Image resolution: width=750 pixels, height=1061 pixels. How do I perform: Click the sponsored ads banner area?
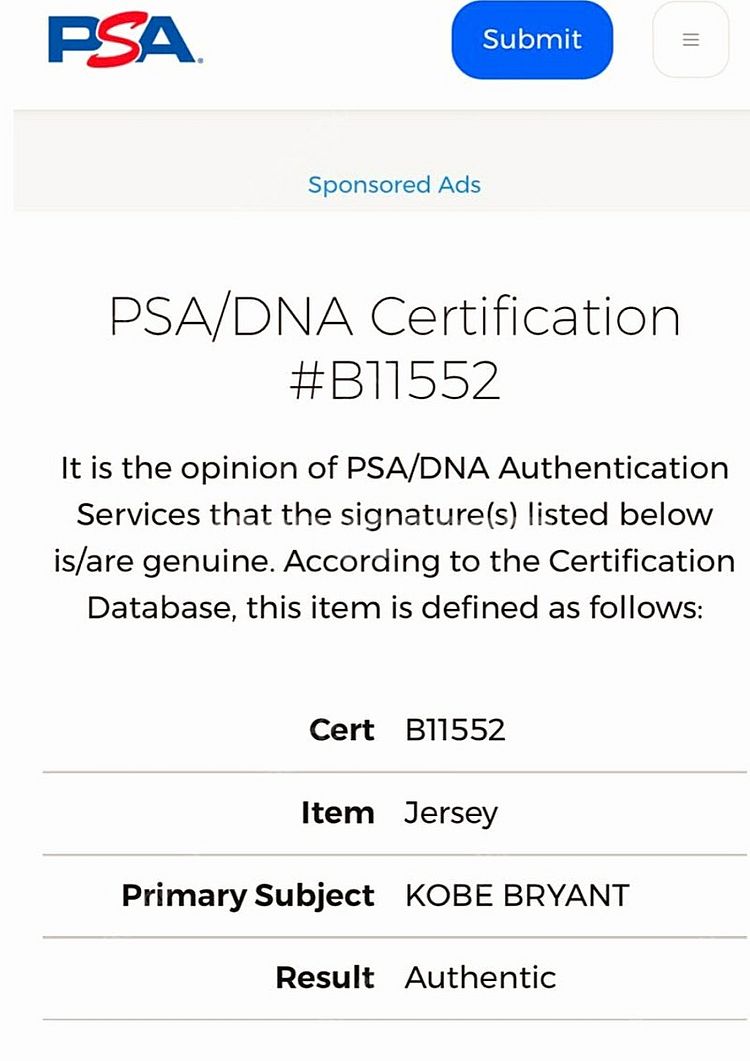[382, 160]
